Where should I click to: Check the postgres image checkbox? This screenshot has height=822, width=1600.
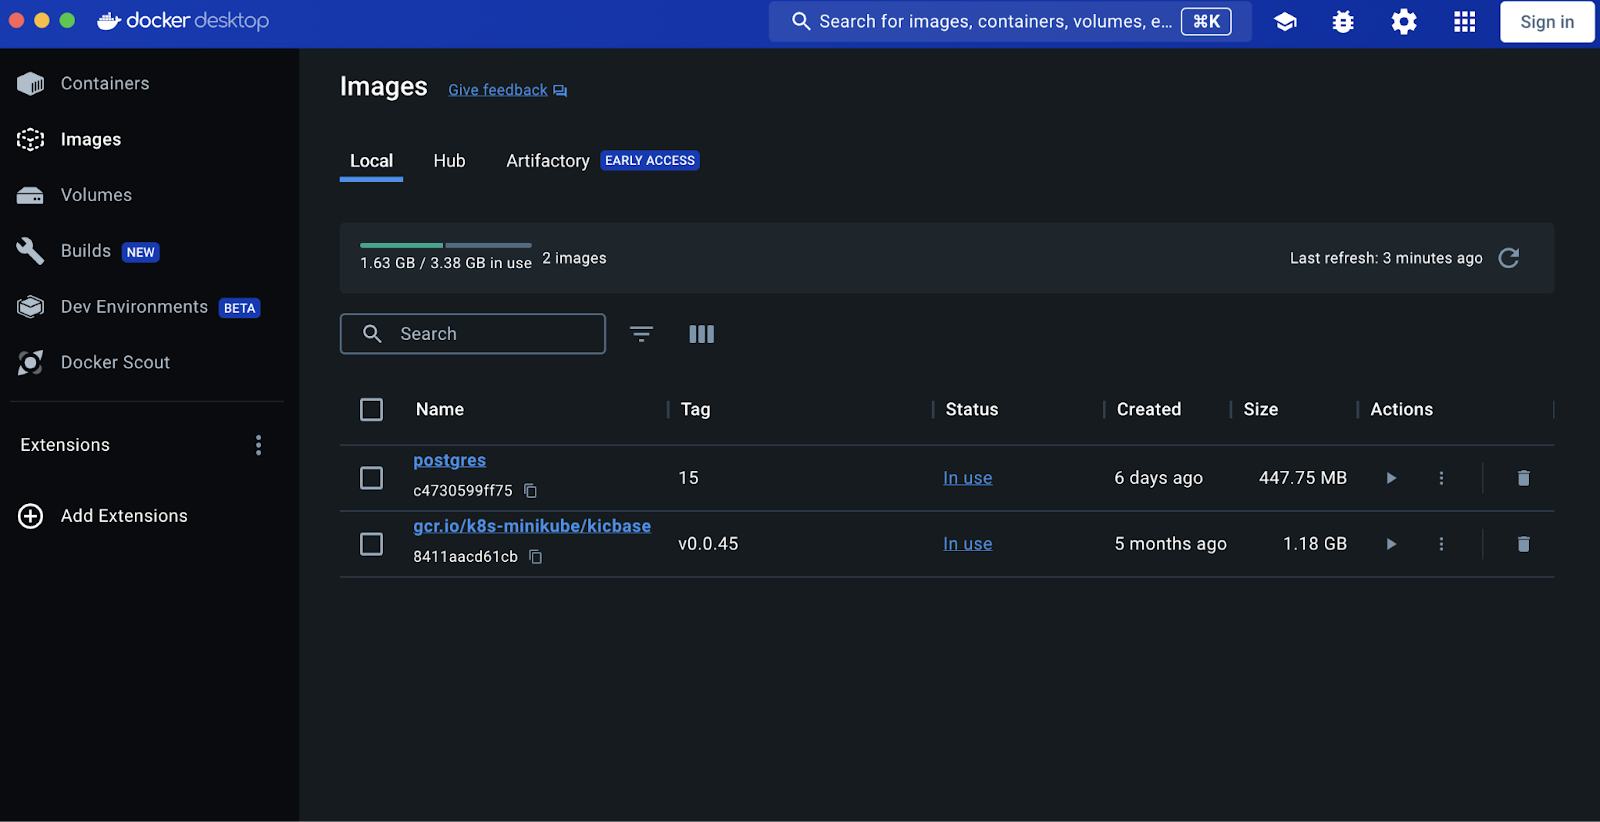pyautogui.click(x=371, y=478)
